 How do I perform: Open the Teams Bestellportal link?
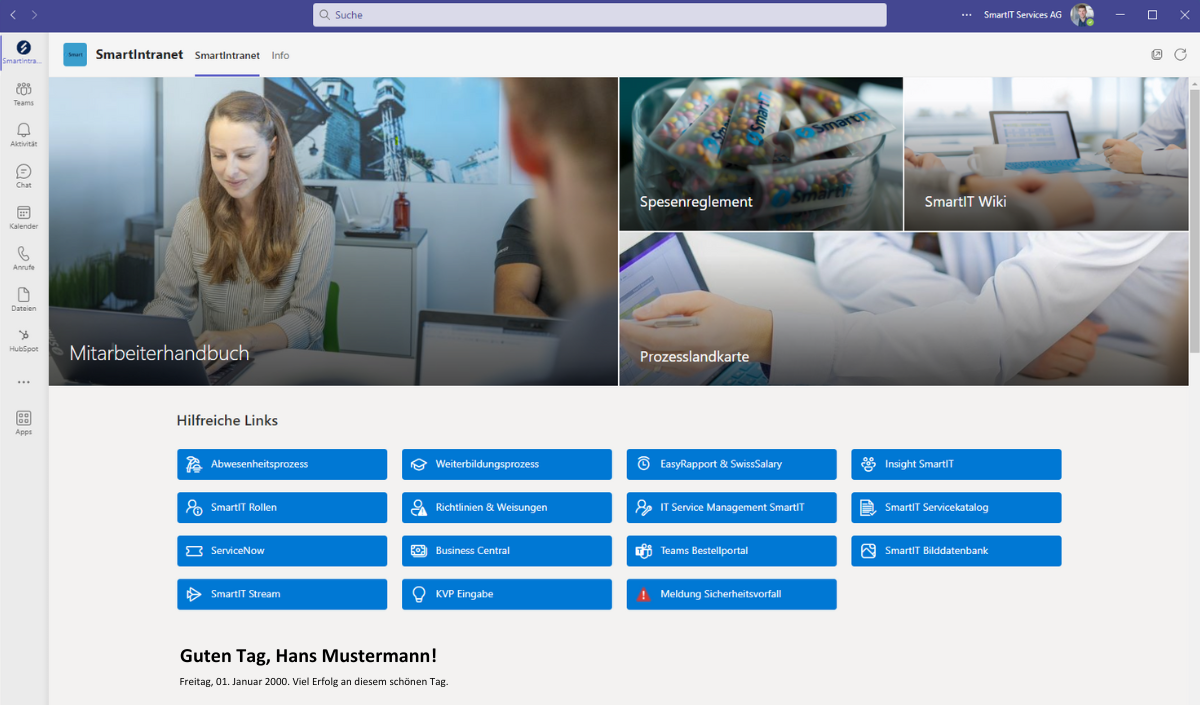tap(732, 551)
